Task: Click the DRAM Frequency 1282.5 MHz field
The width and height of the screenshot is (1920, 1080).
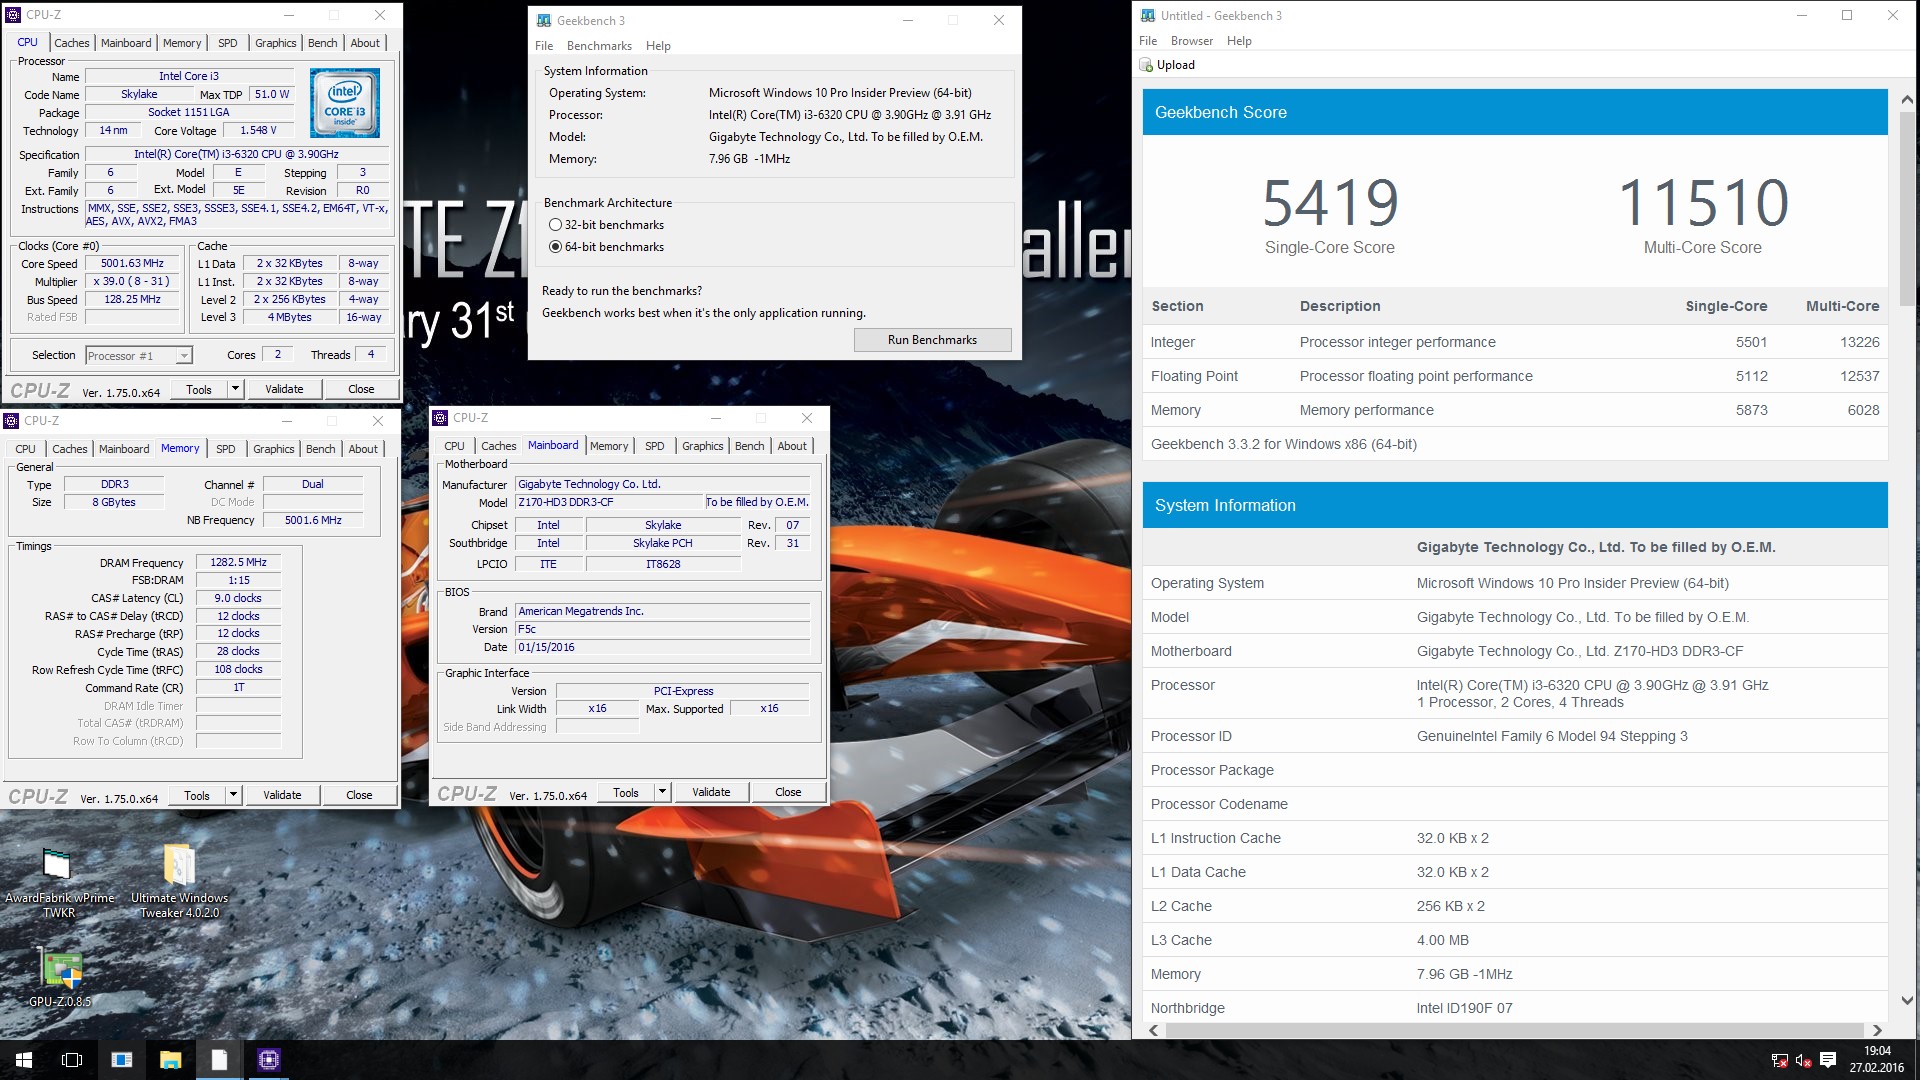Action: 238,563
